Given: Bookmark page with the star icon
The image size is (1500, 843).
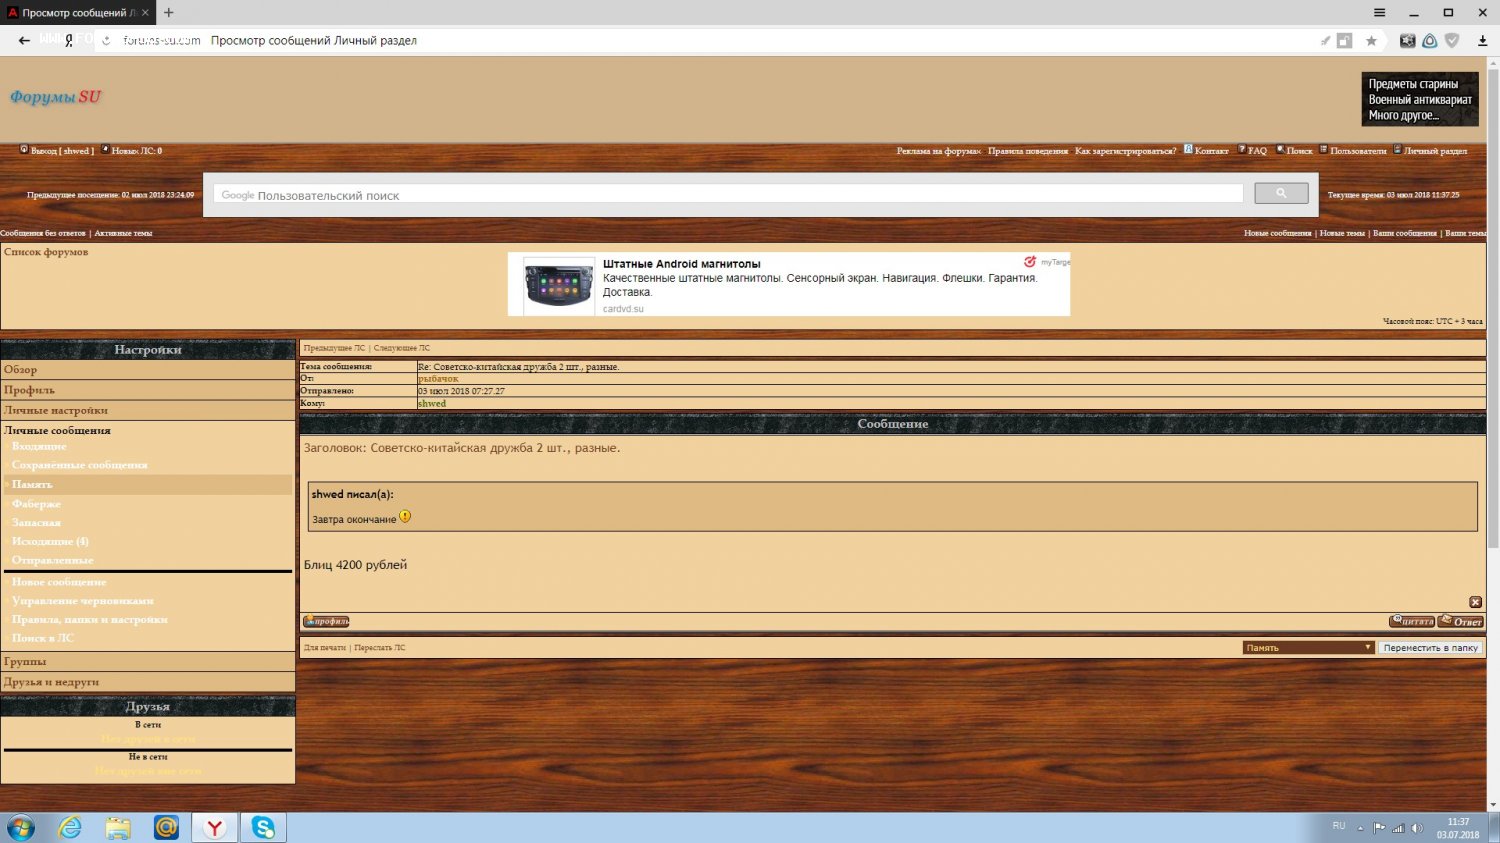Looking at the screenshot, I should [1371, 41].
